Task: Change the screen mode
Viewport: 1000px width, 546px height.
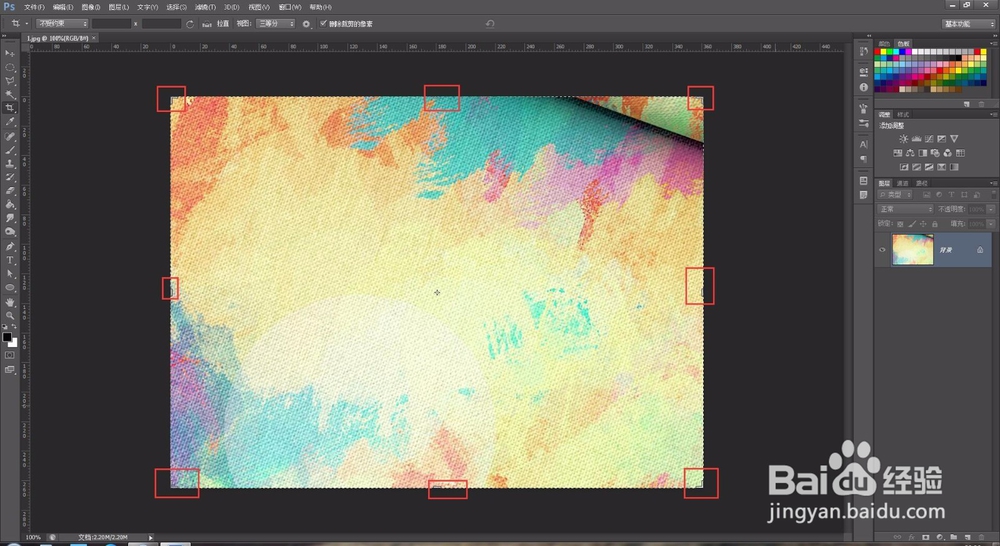Action: (x=10, y=369)
